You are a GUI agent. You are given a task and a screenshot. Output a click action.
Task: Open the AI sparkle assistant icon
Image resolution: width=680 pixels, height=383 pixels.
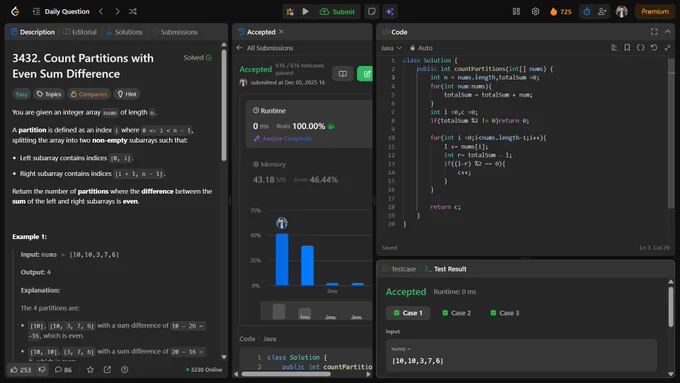[389, 12]
